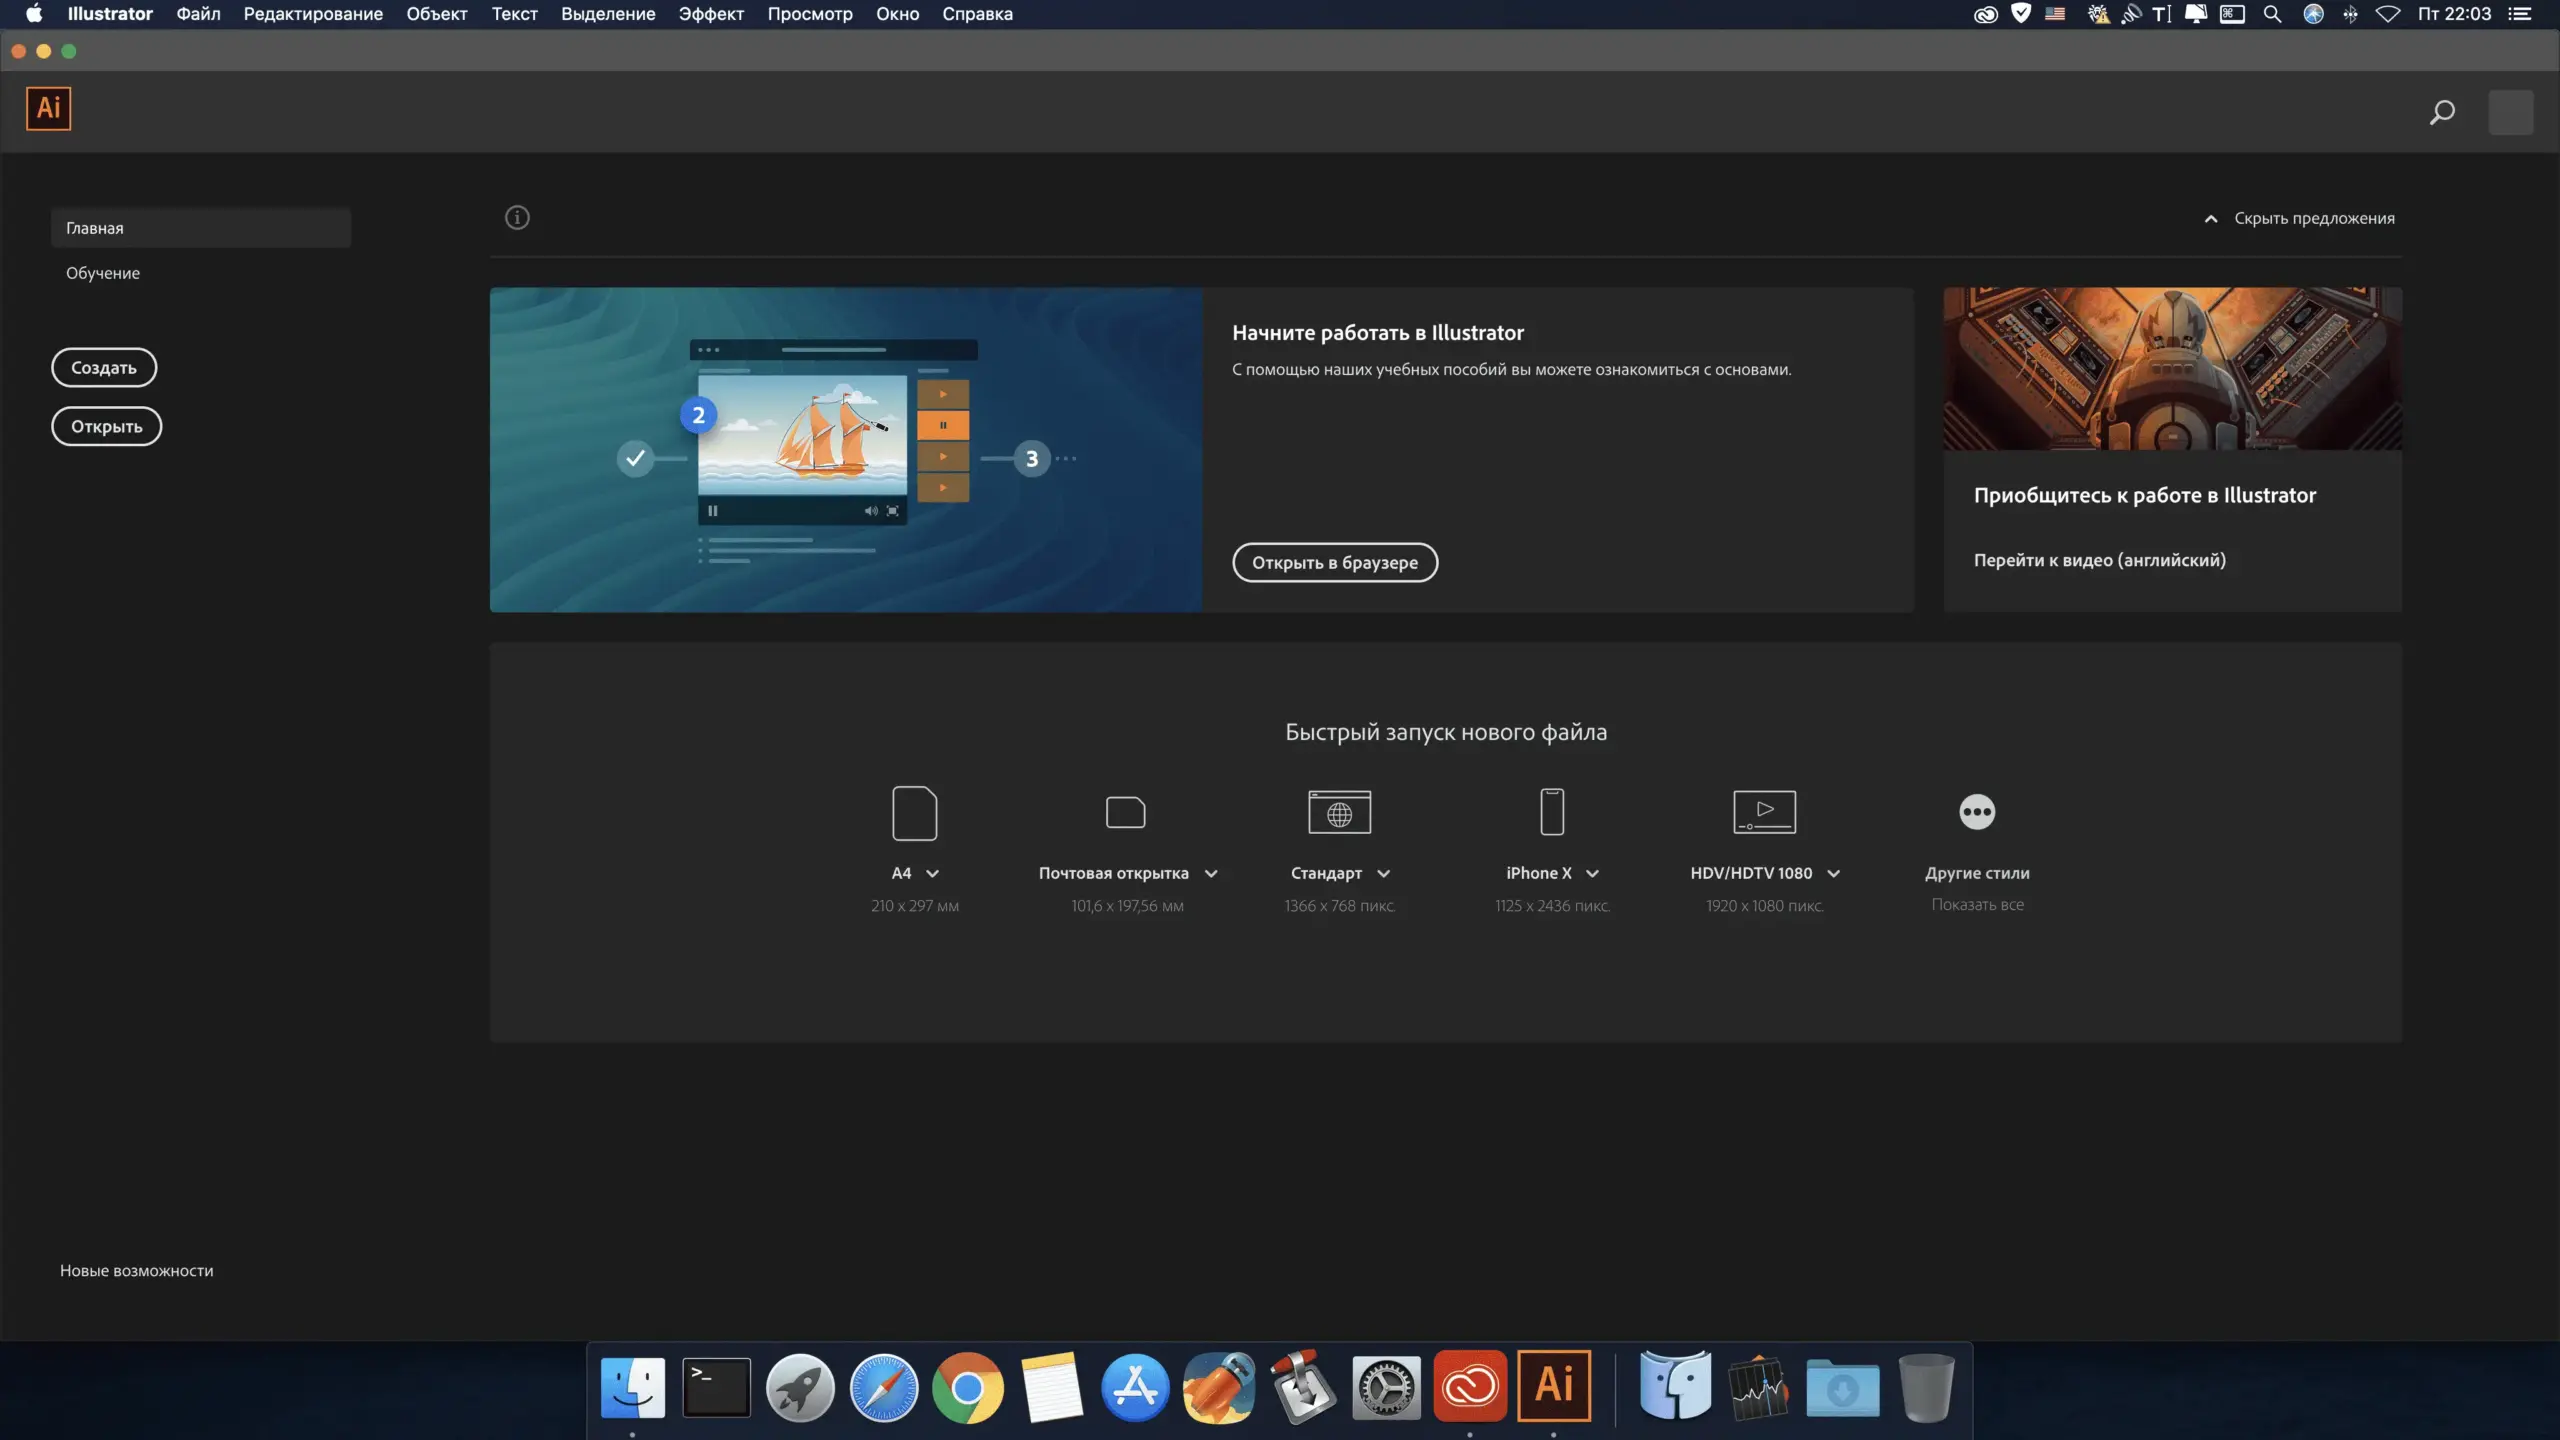The image size is (2560, 1440).
Task: Expand the A4 size dropdown arrow
Action: (x=933, y=874)
